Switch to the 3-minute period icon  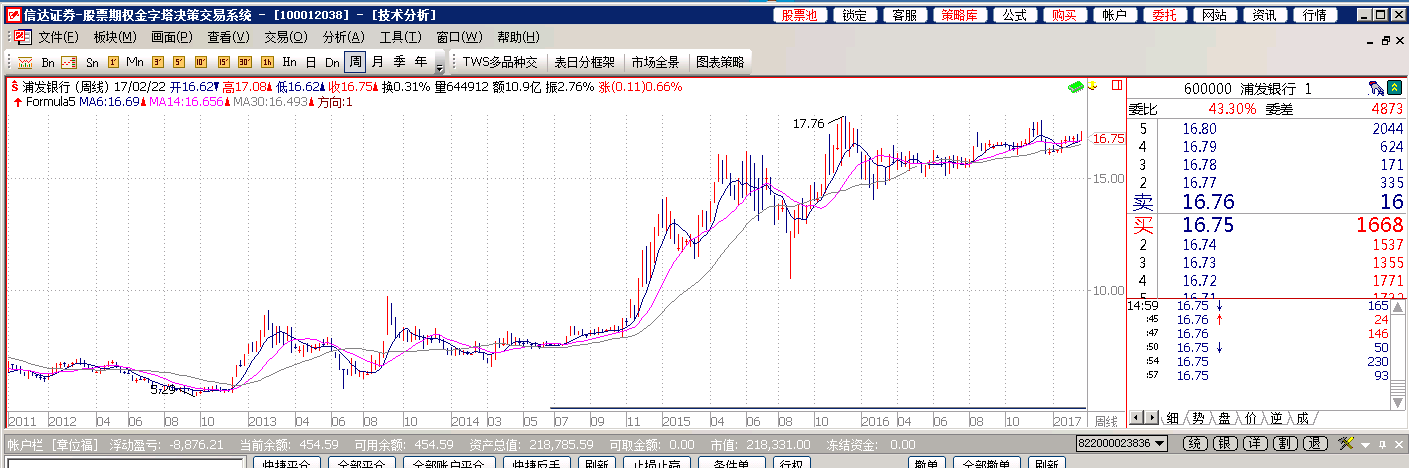[x=158, y=62]
